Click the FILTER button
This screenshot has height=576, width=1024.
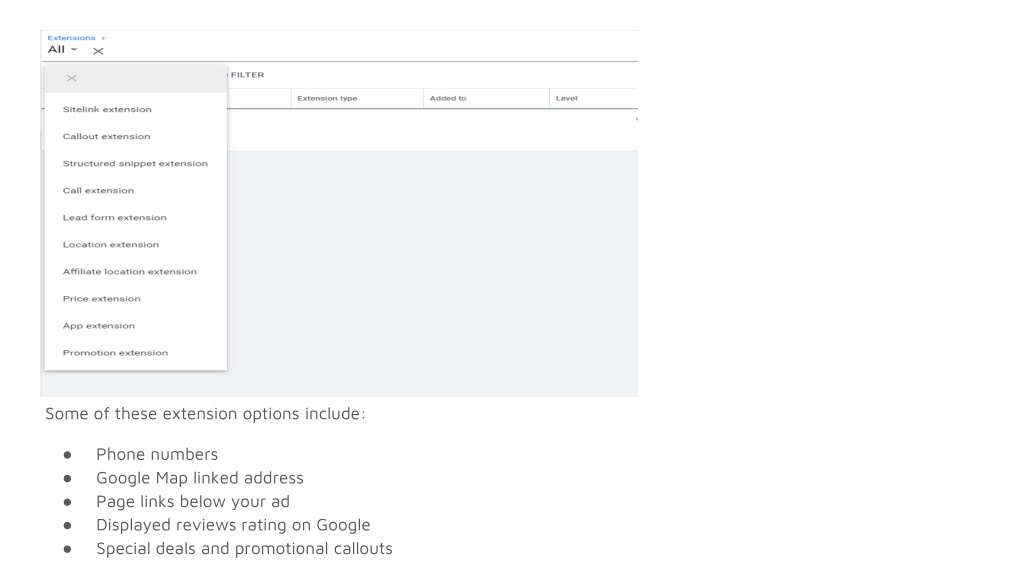247,75
